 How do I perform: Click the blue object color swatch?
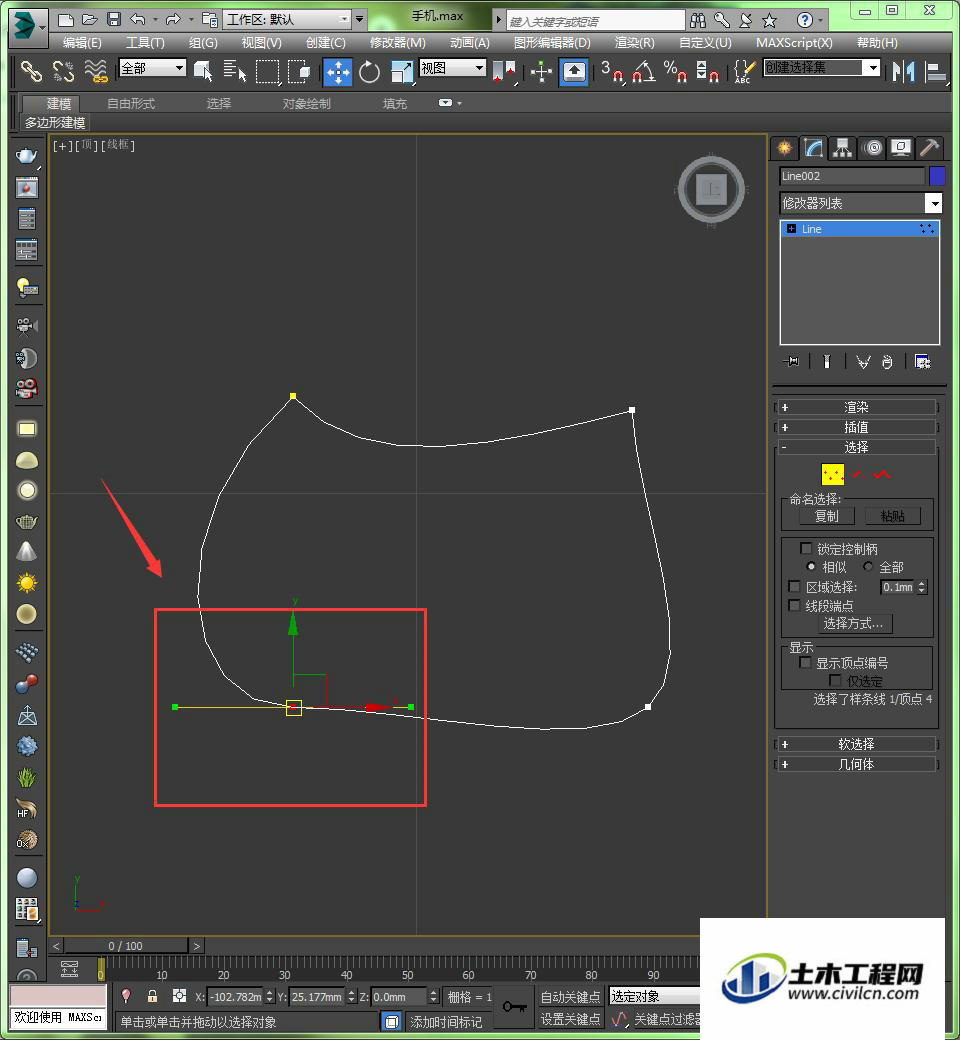tap(937, 176)
